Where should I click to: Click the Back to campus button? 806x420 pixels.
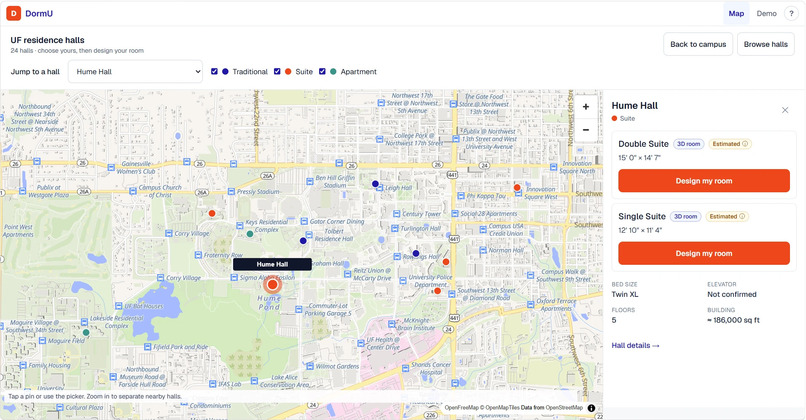[x=698, y=44]
